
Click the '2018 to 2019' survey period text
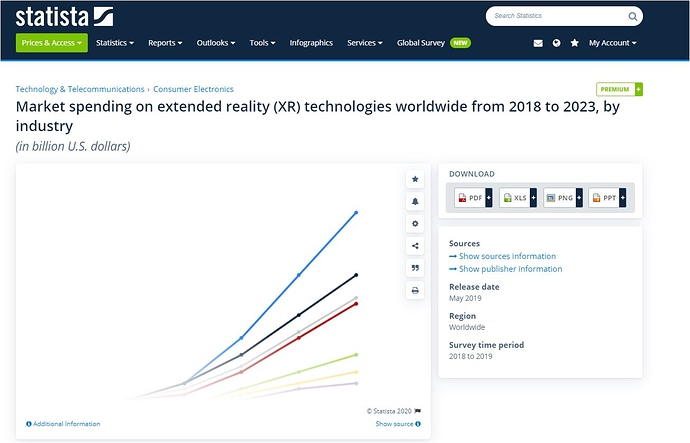[x=470, y=356]
